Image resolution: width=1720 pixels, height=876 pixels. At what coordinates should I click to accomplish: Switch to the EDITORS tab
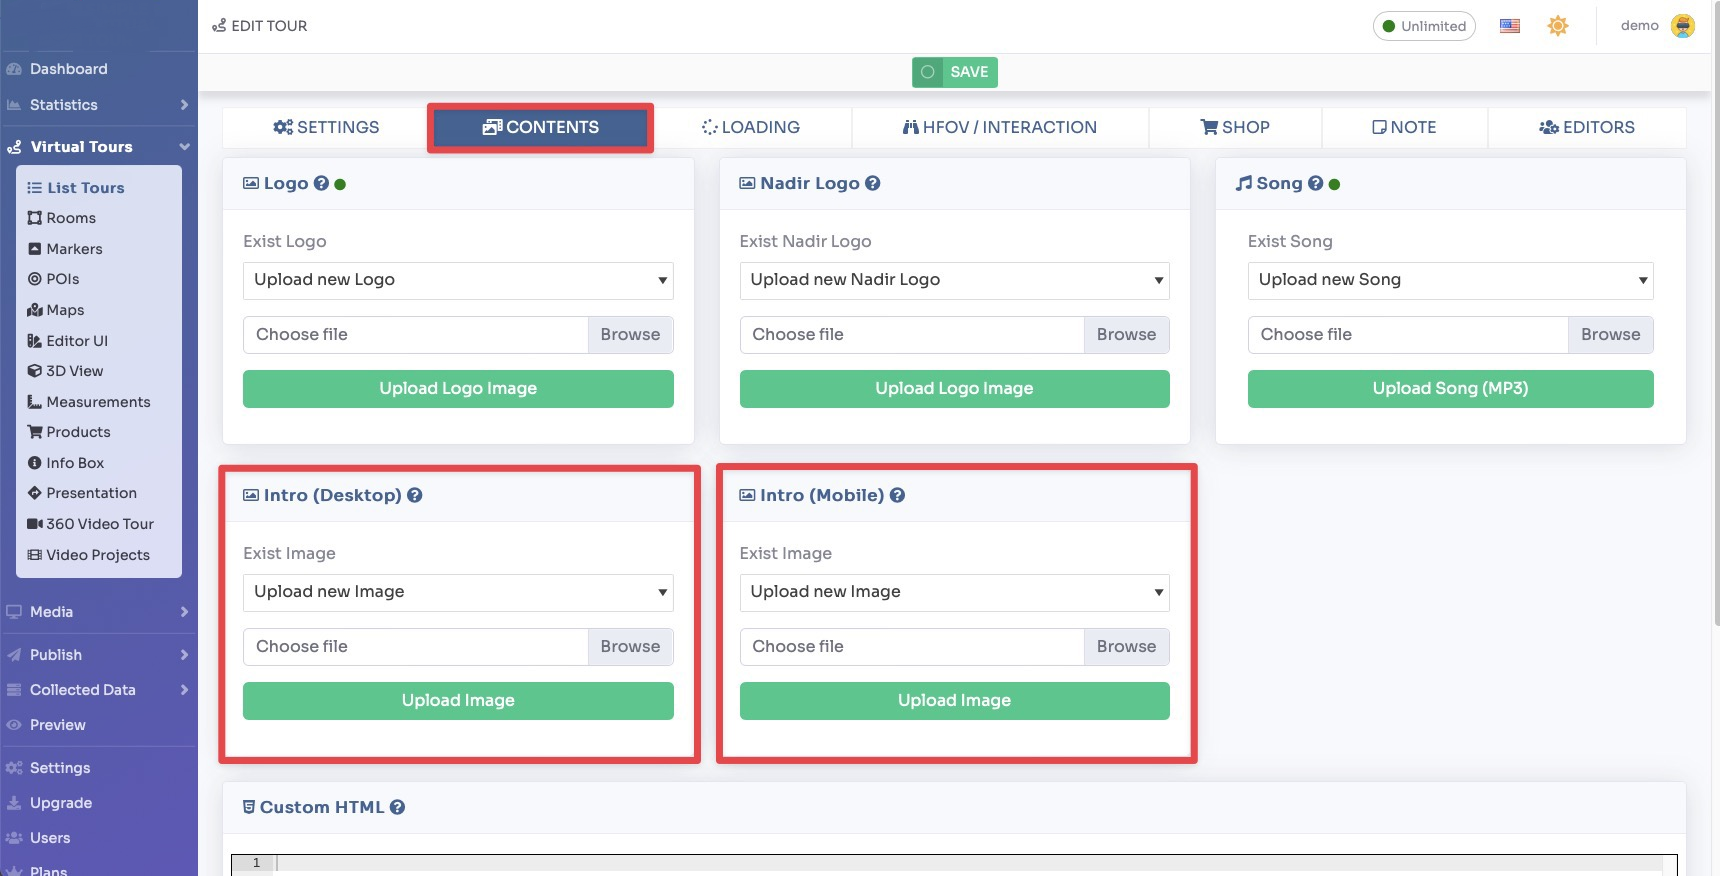coord(1587,128)
